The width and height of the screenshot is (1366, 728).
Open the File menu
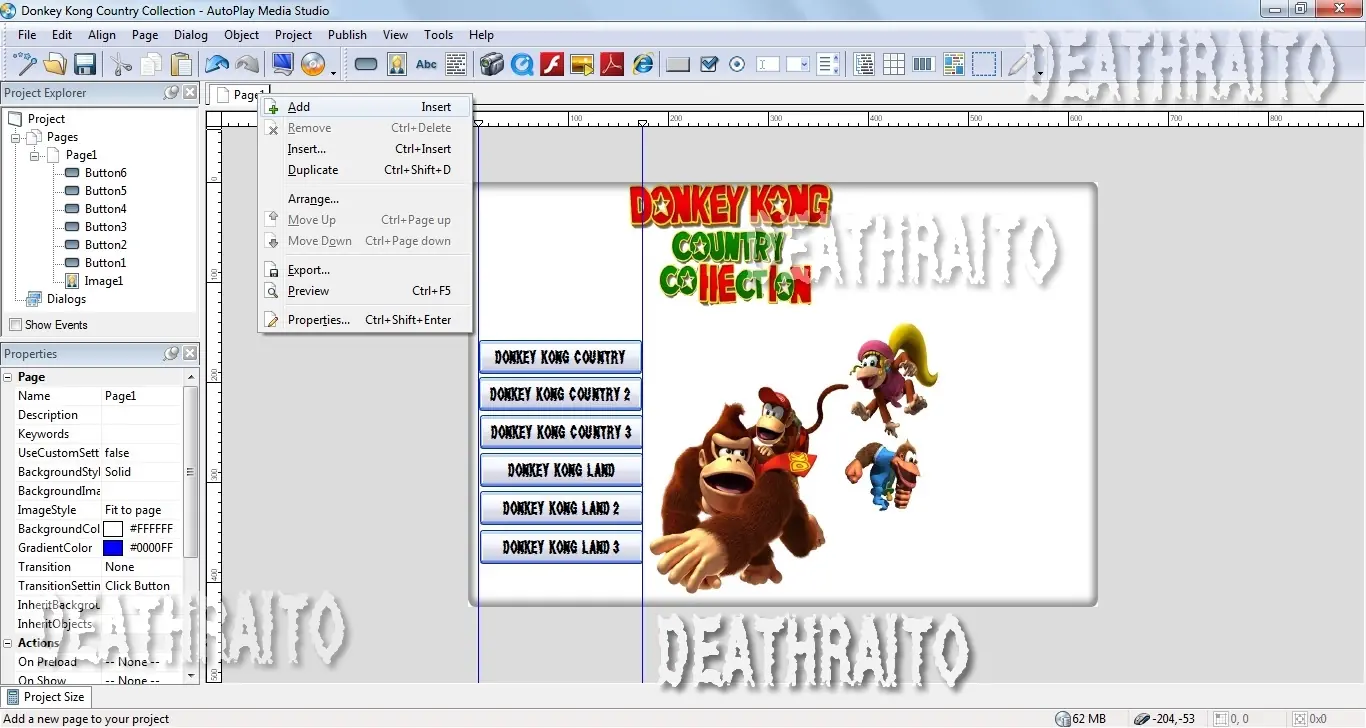click(x=27, y=34)
